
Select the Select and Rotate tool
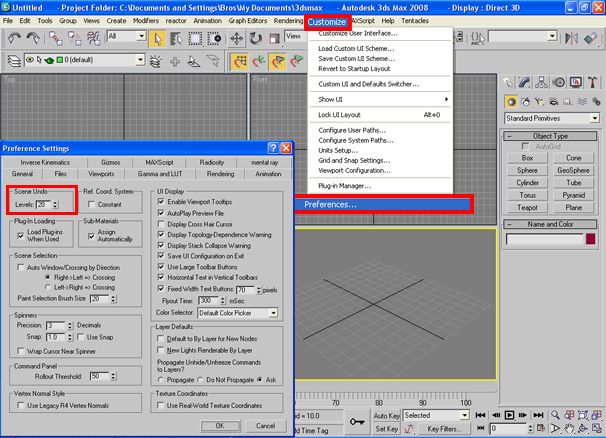click(x=255, y=39)
